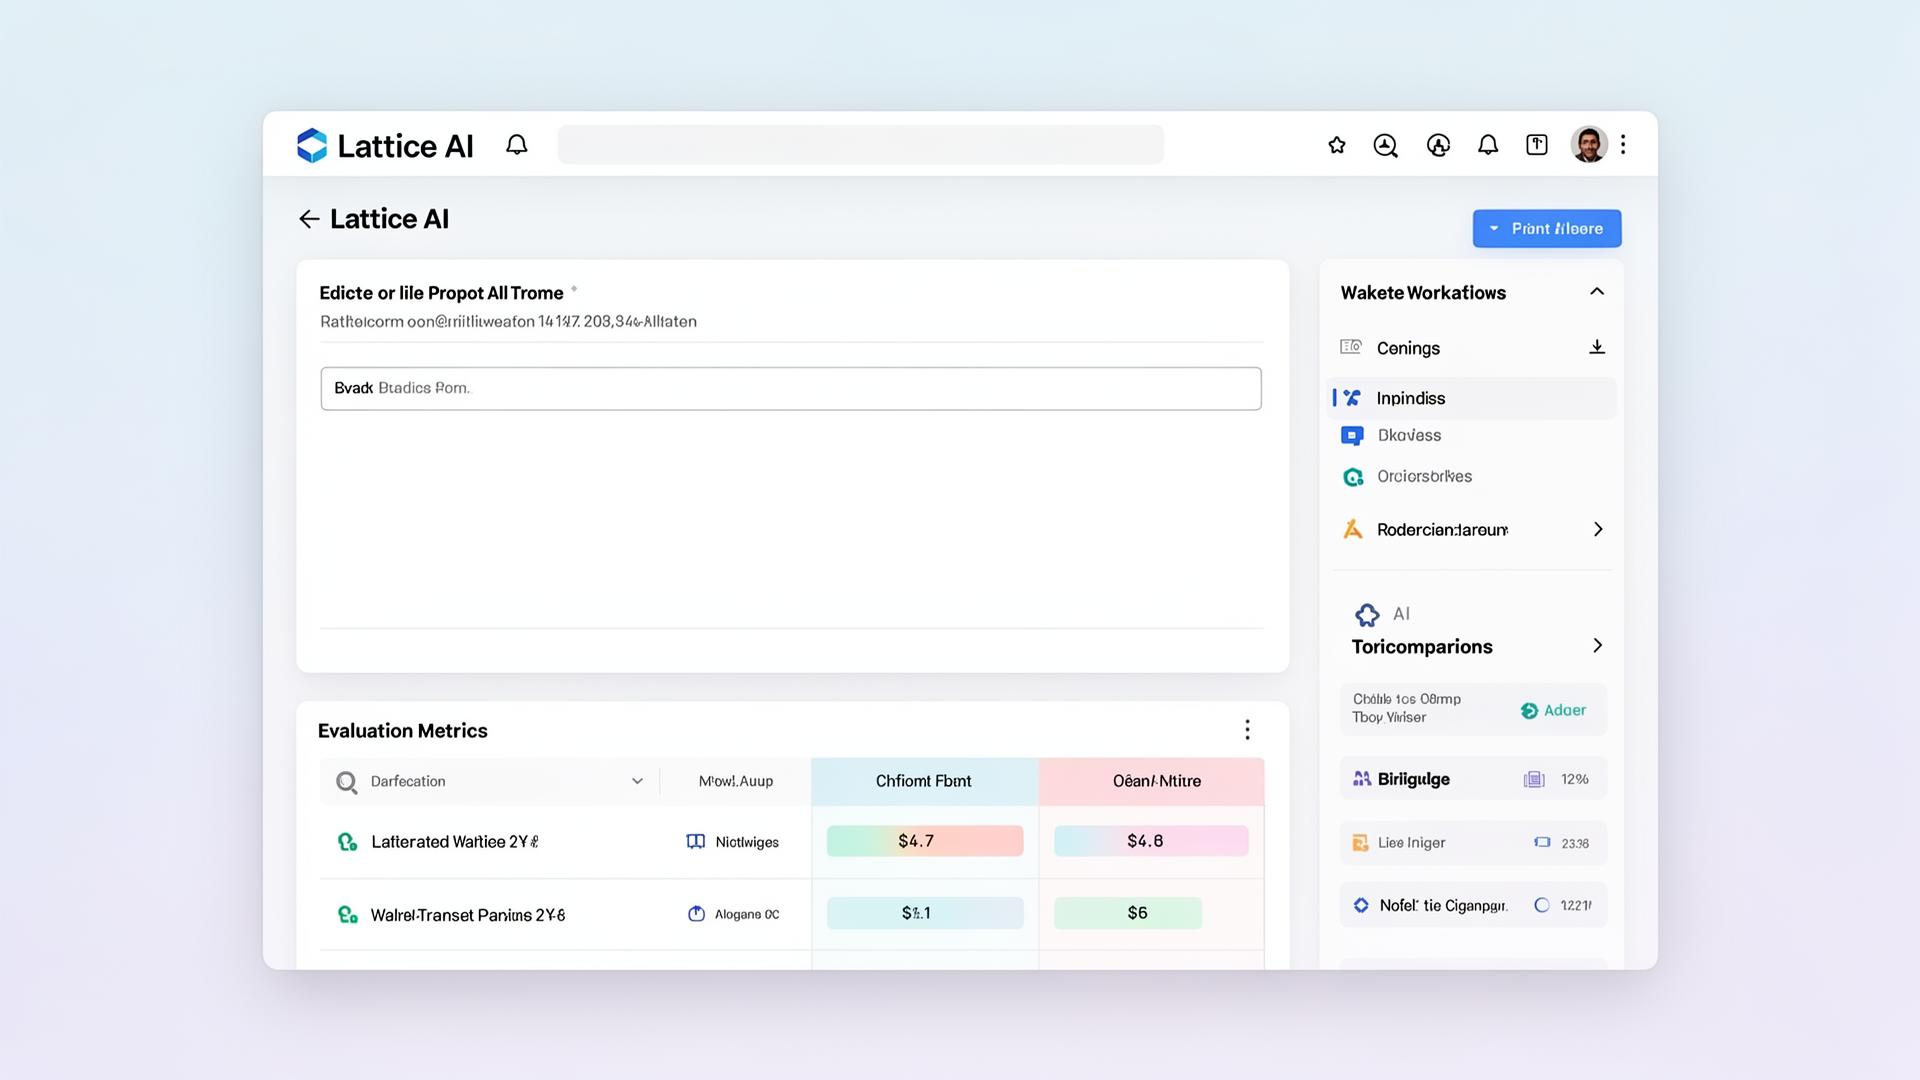Click the circle toggle in Nofel' card
This screenshot has height=1080, width=1920.
tap(1542, 905)
